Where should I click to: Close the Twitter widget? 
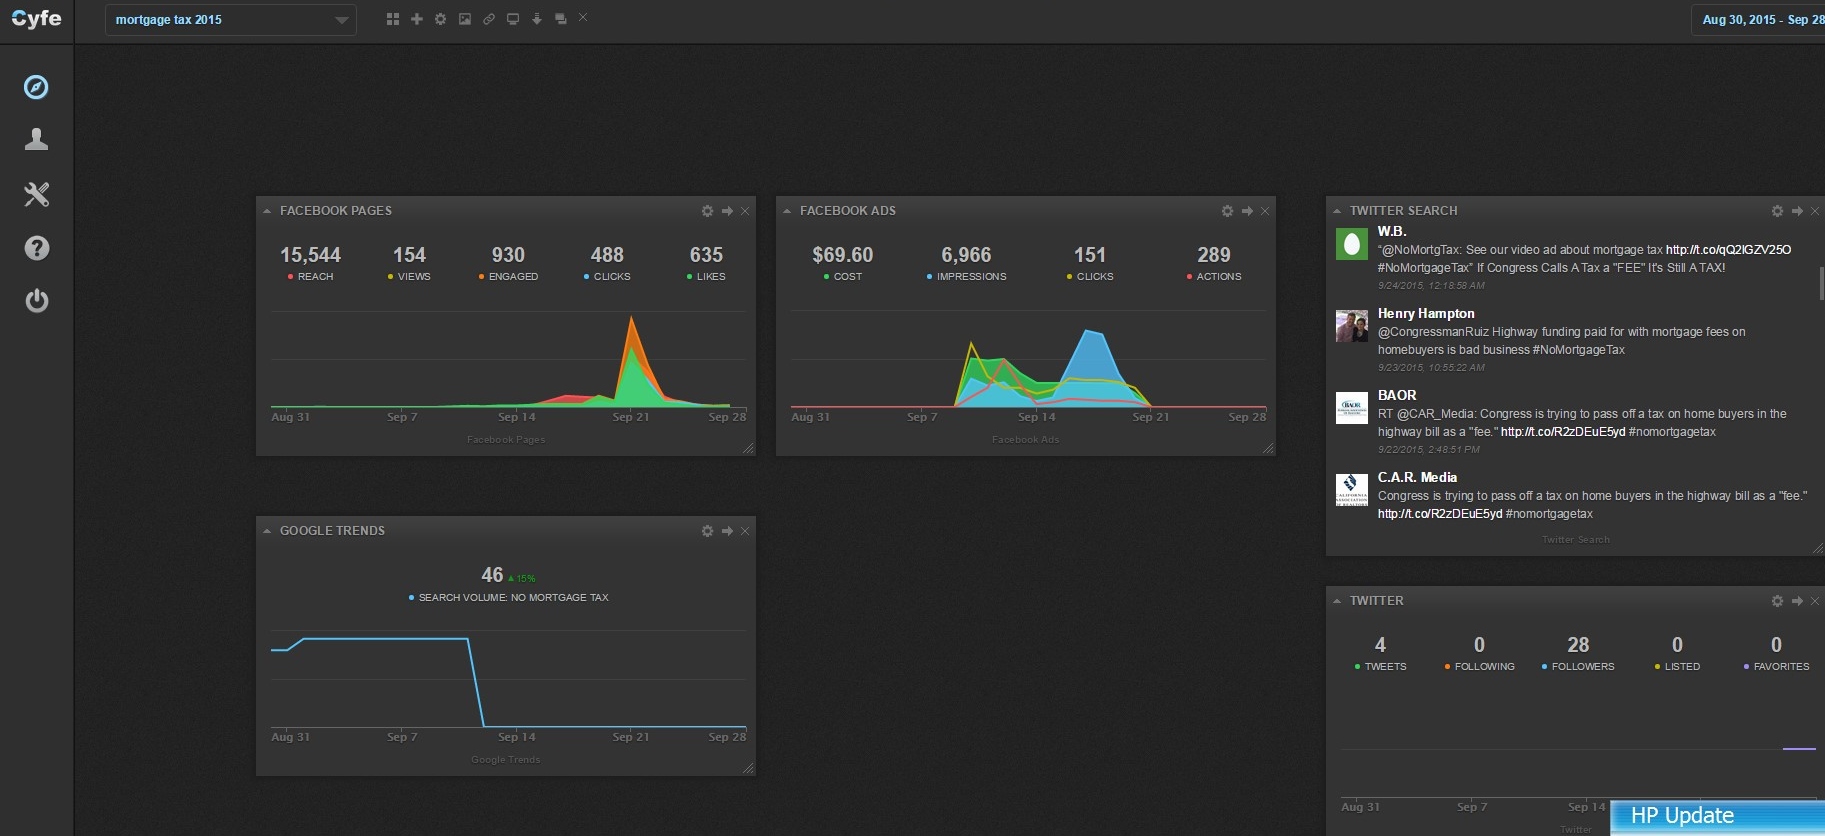1815,601
